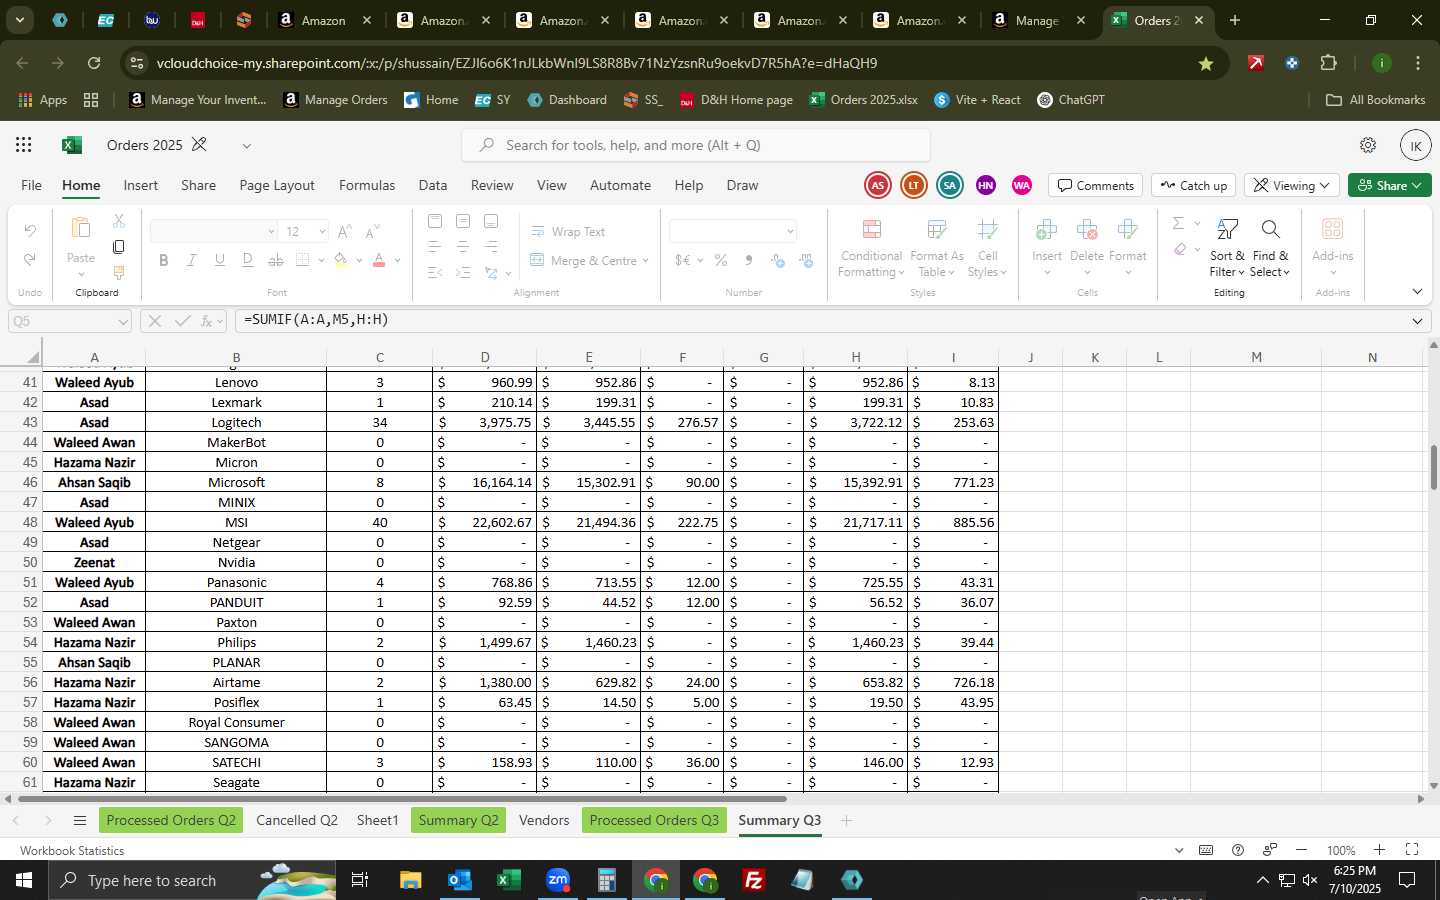Click the Increase Font Size icon
The image size is (1440, 900).
[345, 231]
